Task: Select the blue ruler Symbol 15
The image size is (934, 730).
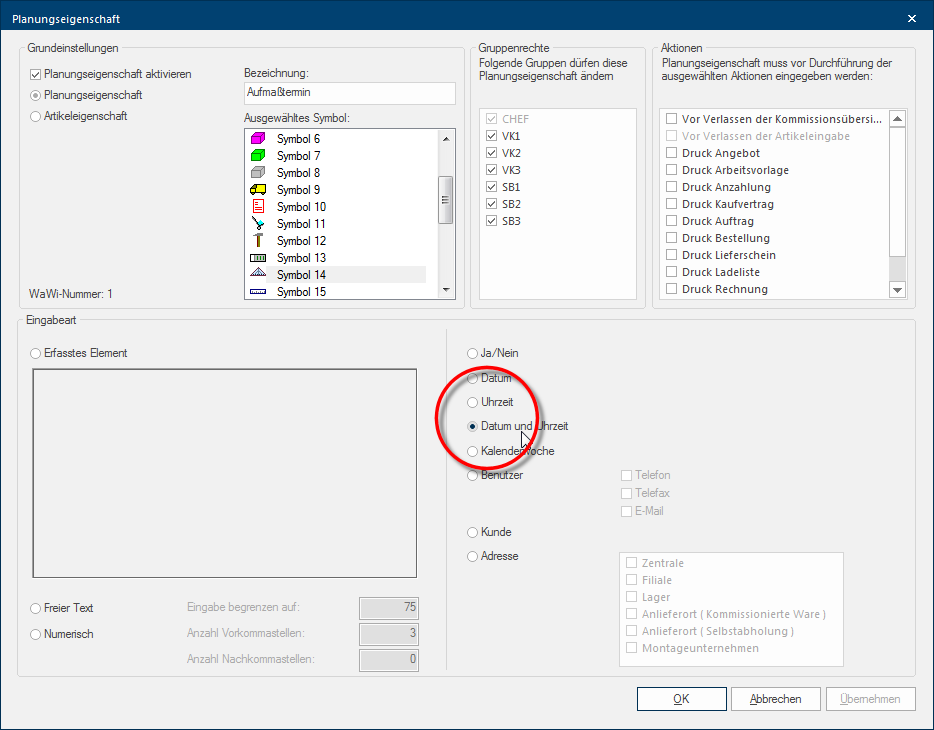Action: [300, 292]
